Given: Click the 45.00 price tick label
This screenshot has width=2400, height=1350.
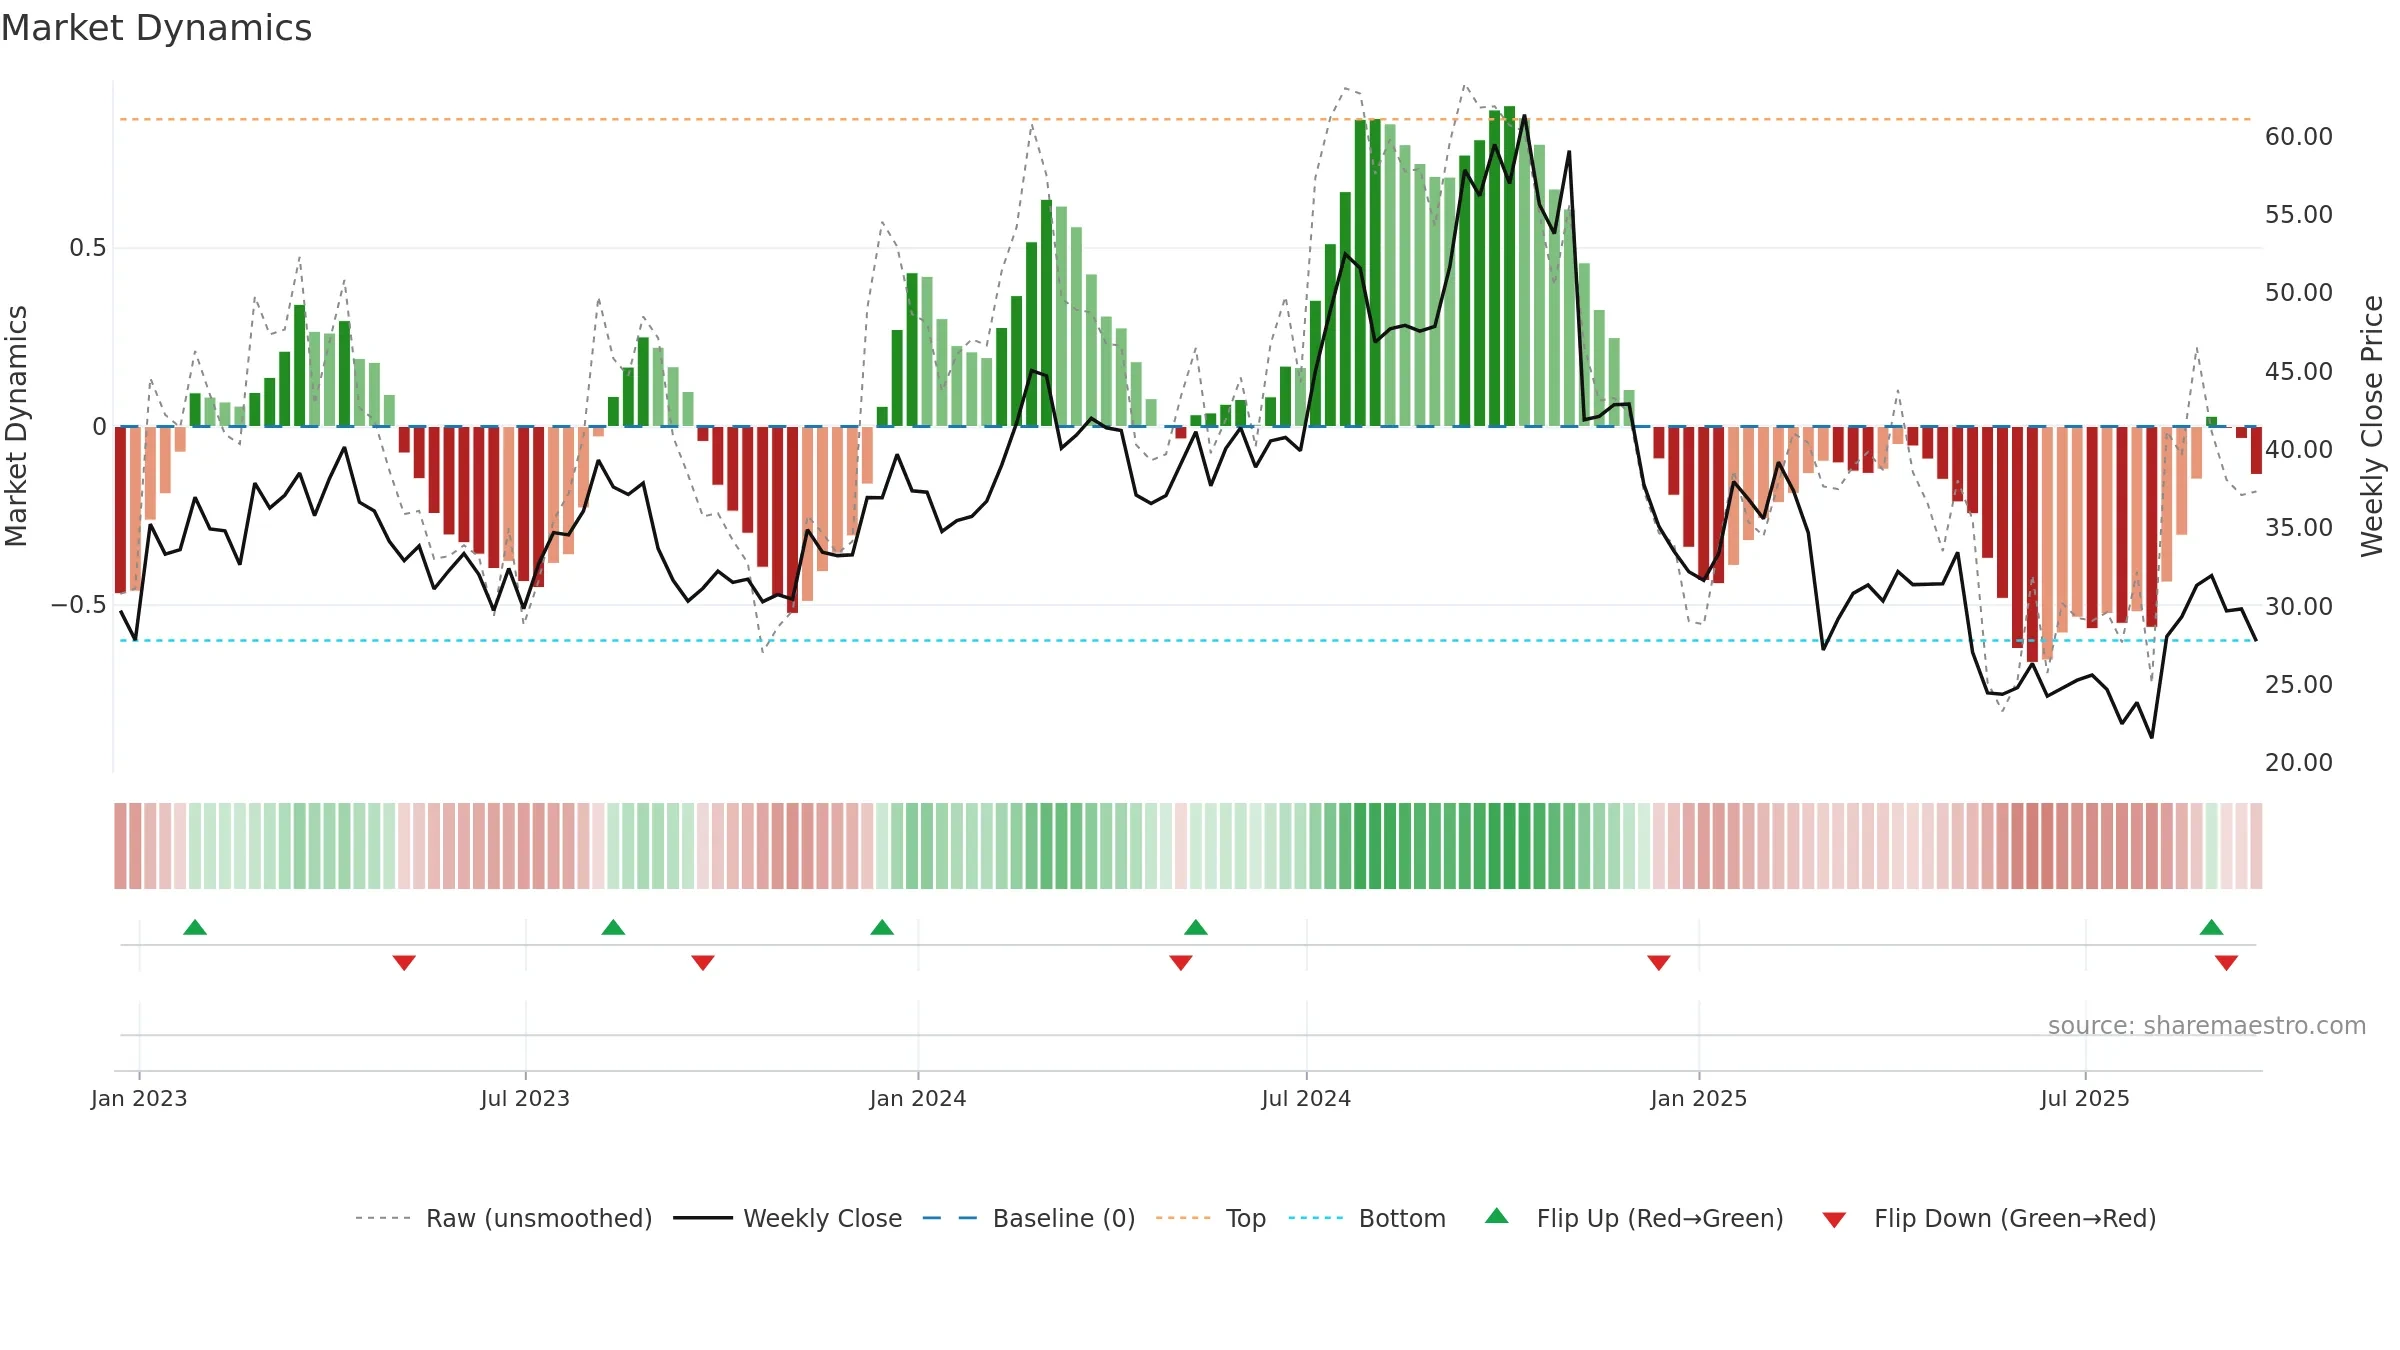Looking at the screenshot, I should (2299, 371).
